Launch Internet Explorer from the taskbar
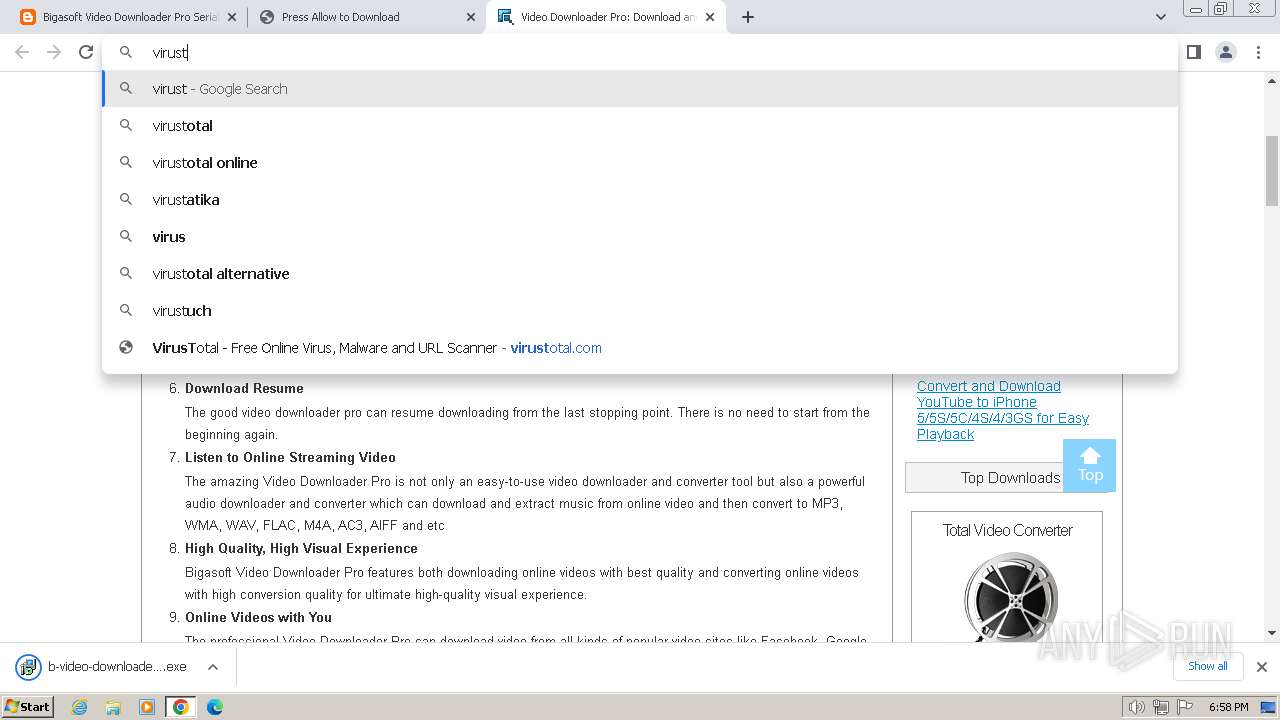 pos(79,707)
